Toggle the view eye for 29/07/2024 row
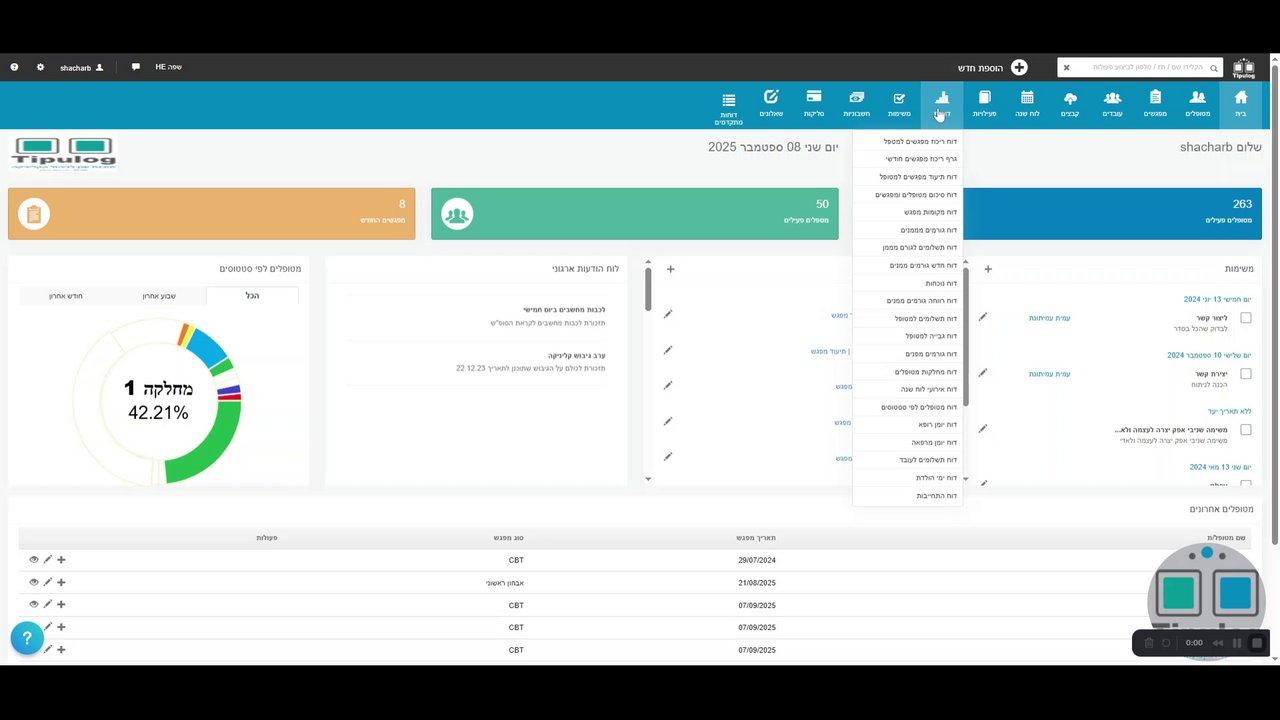 (x=33, y=560)
